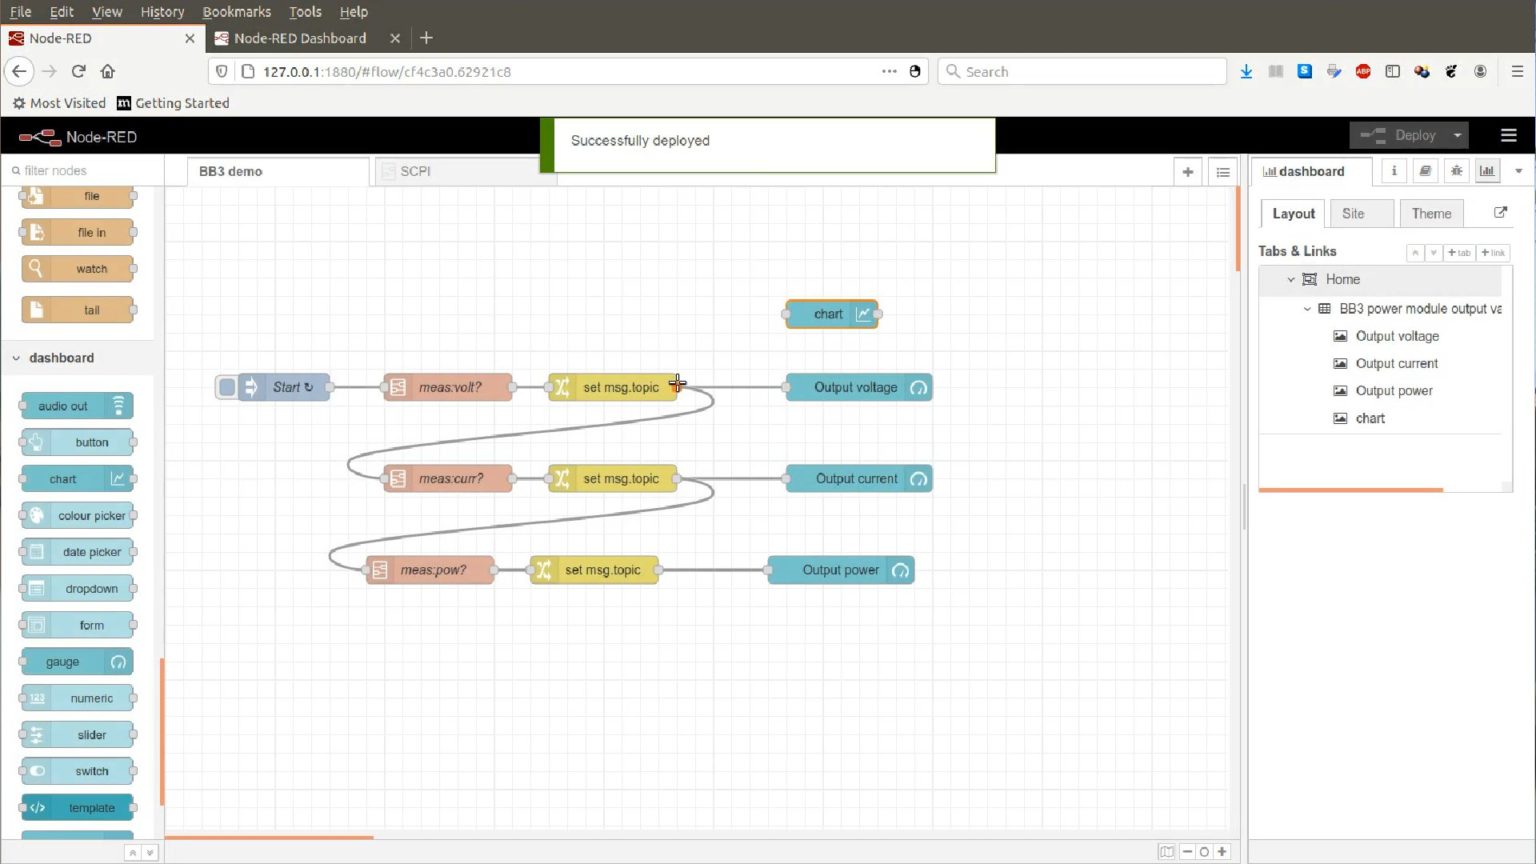Trigger the Start inject node button
Image resolution: width=1536 pixels, height=864 pixels.
[227, 387]
